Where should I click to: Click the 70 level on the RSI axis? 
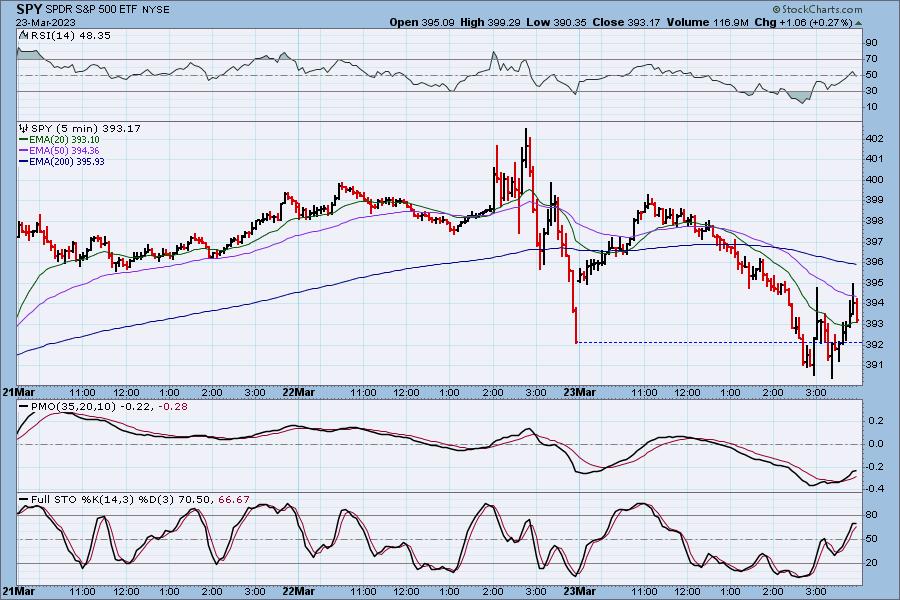pyautogui.click(x=871, y=59)
